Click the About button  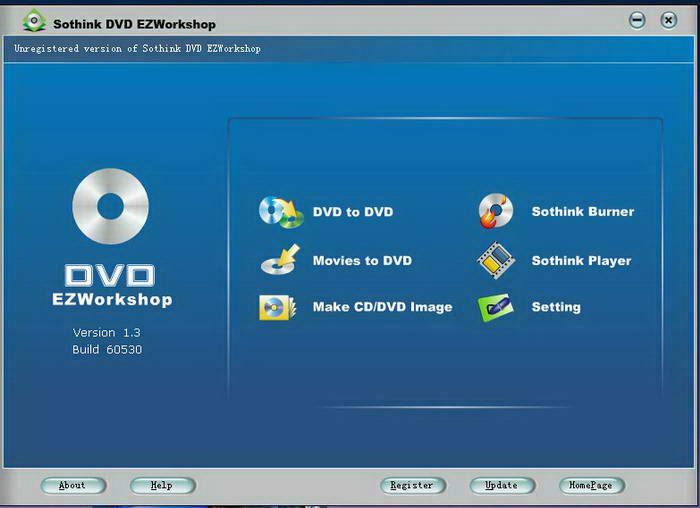pyautogui.click(x=73, y=485)
